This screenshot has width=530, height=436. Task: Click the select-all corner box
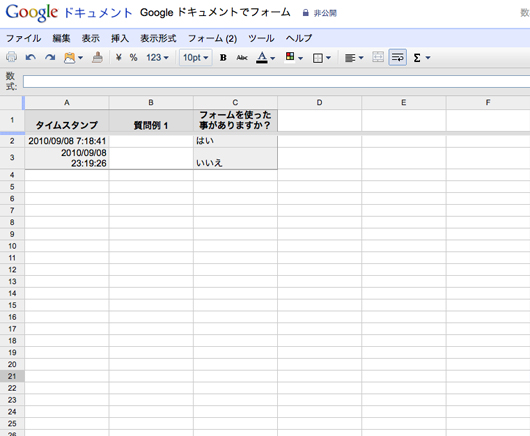coord(12,102)
